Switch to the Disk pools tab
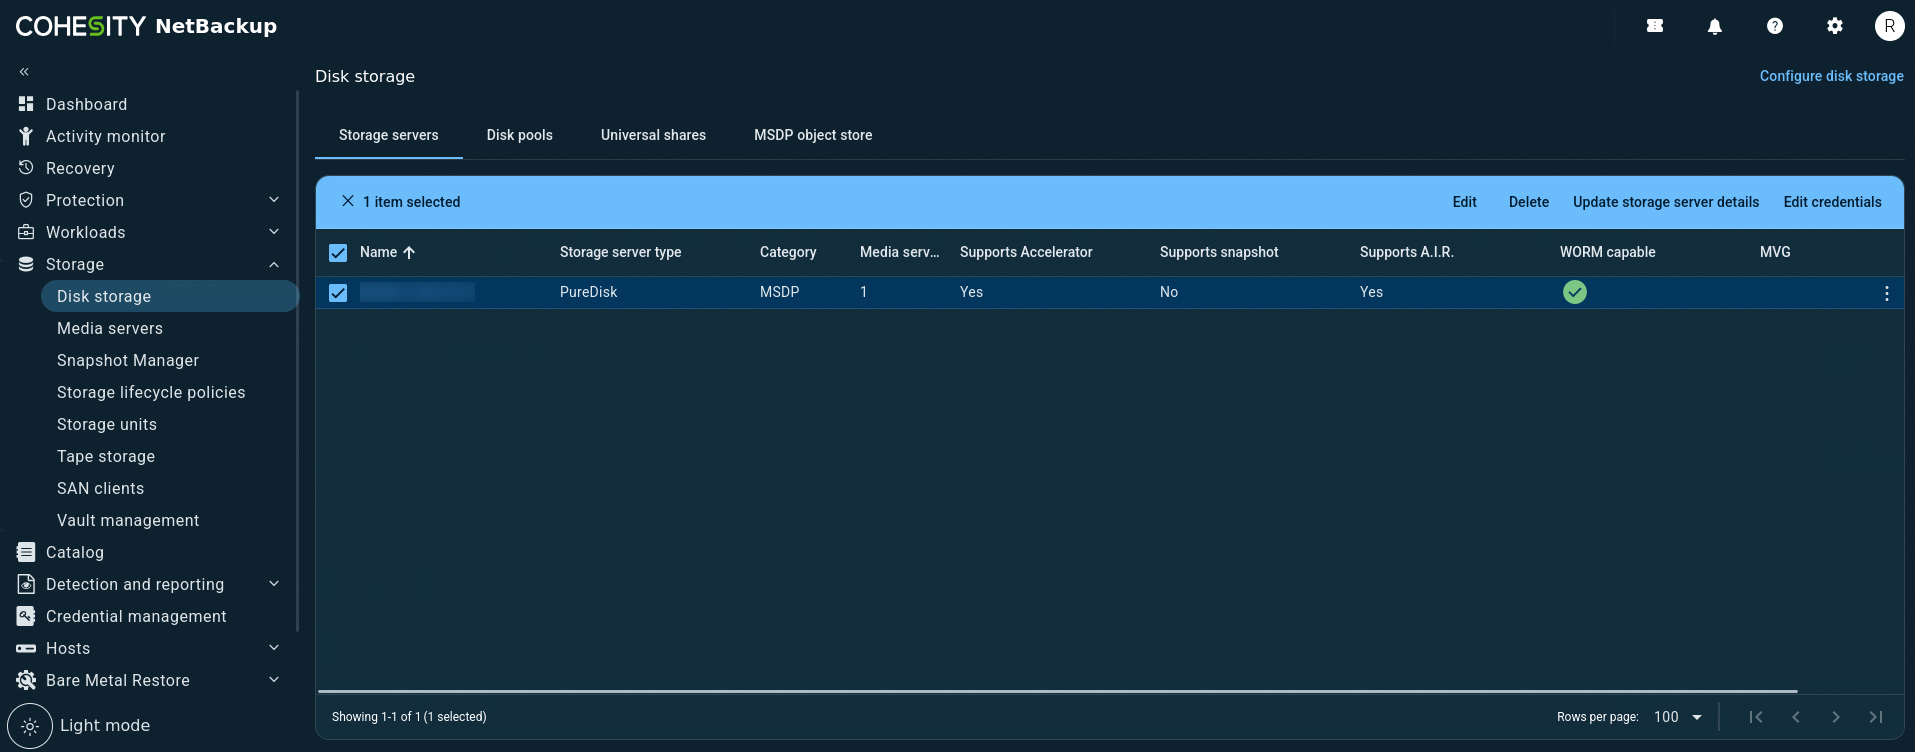 coord(520,135)
